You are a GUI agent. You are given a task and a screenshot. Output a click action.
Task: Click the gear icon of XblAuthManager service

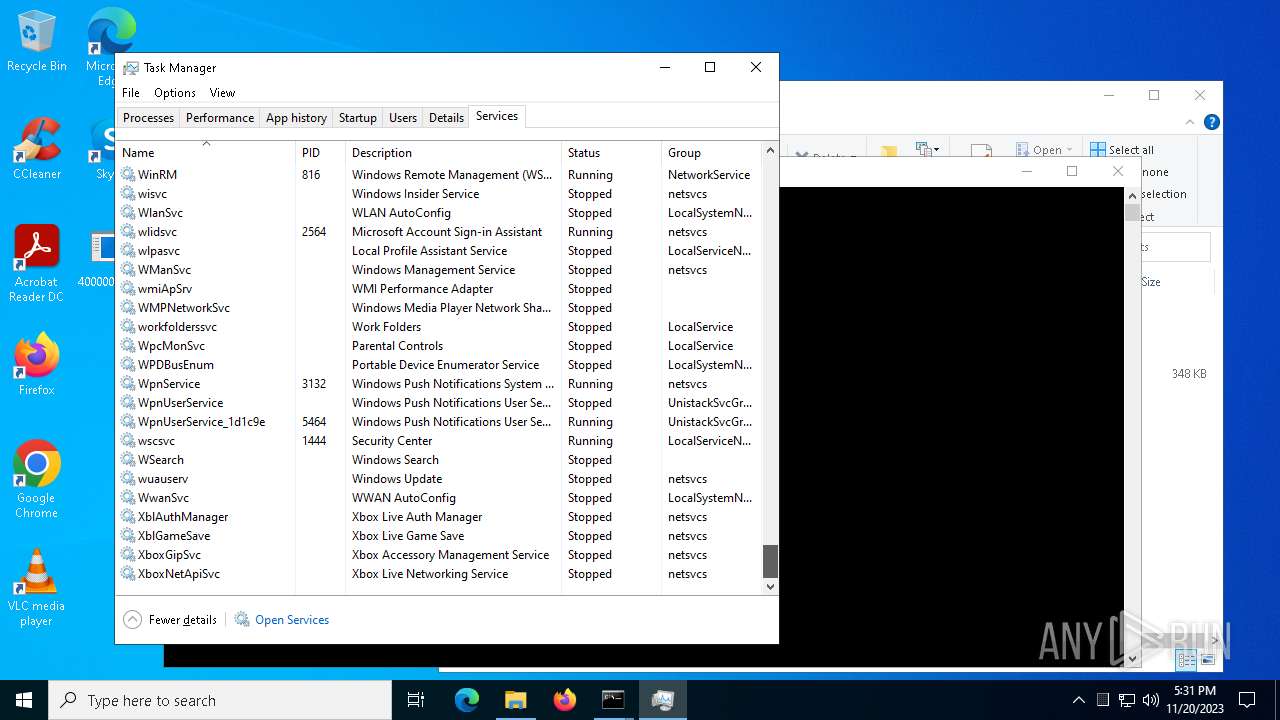pos(128,517)
